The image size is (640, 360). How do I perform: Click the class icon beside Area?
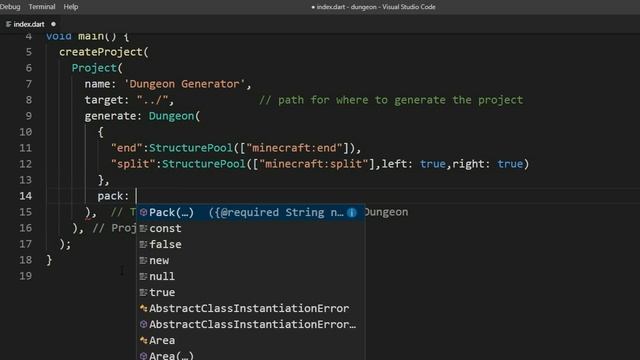coord(143,340)
